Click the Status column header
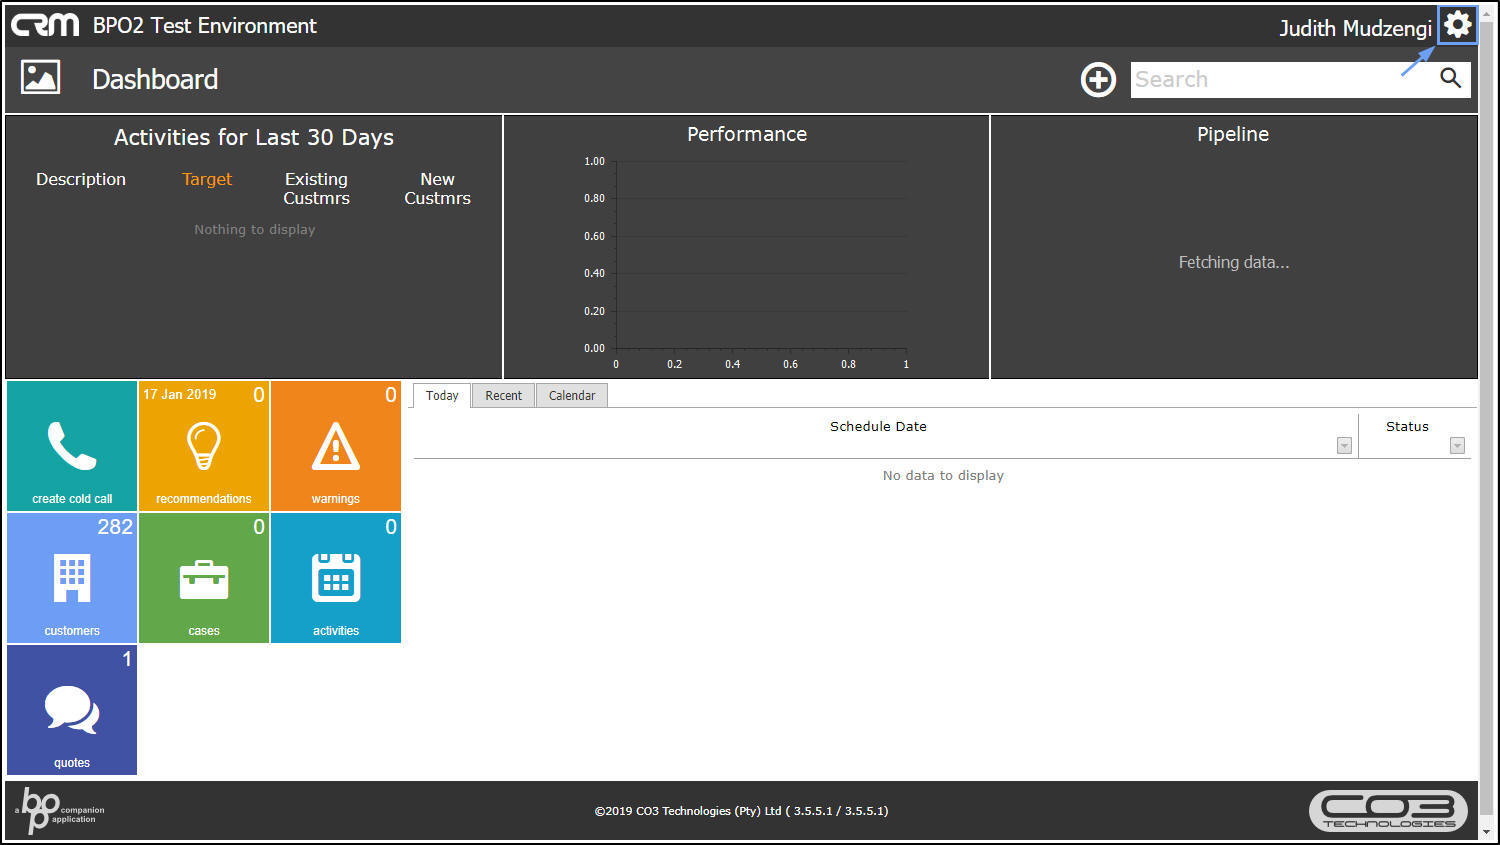1500x845 pixels. click(1407, 427)
